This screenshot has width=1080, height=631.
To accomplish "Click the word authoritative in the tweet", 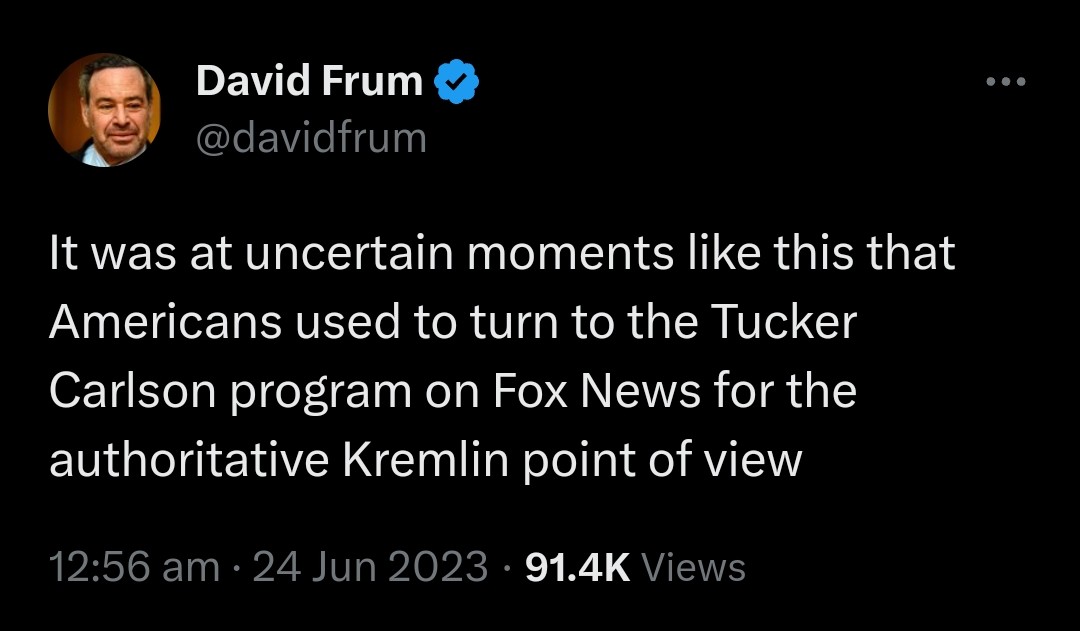I will 187,460.
